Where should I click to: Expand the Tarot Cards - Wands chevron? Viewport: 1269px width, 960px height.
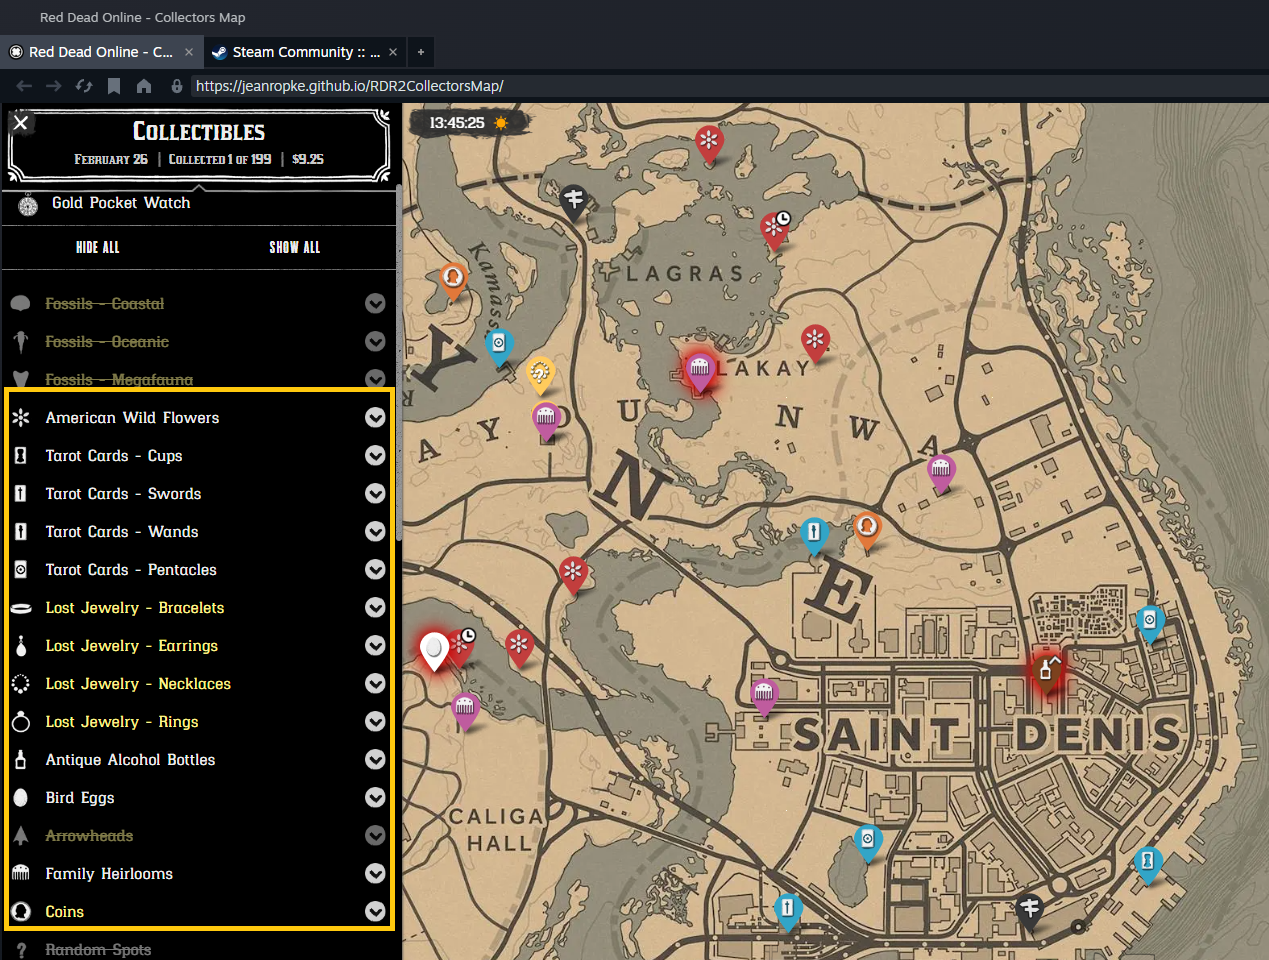tap(375, 532)
